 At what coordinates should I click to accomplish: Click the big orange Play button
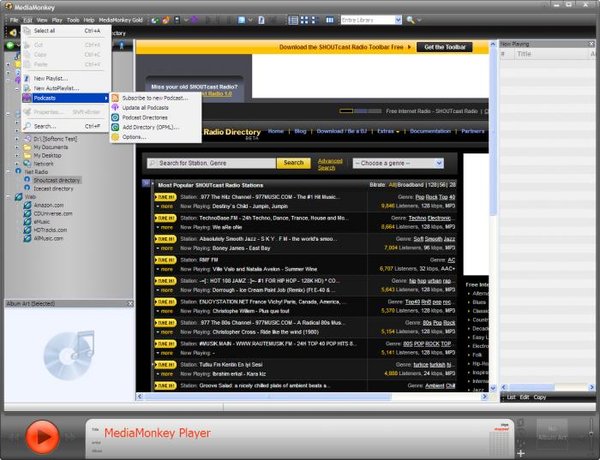42,437
